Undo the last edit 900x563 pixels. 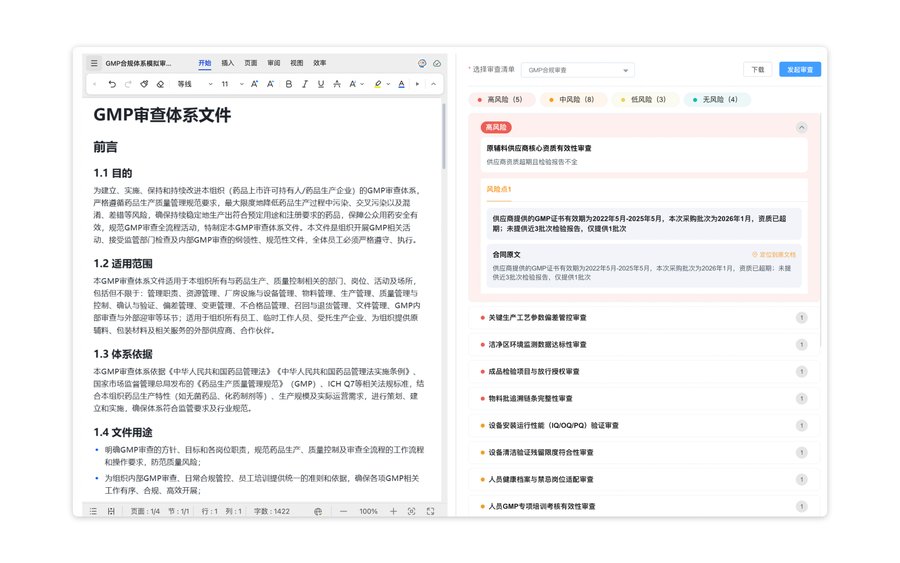tap(112, 84)
